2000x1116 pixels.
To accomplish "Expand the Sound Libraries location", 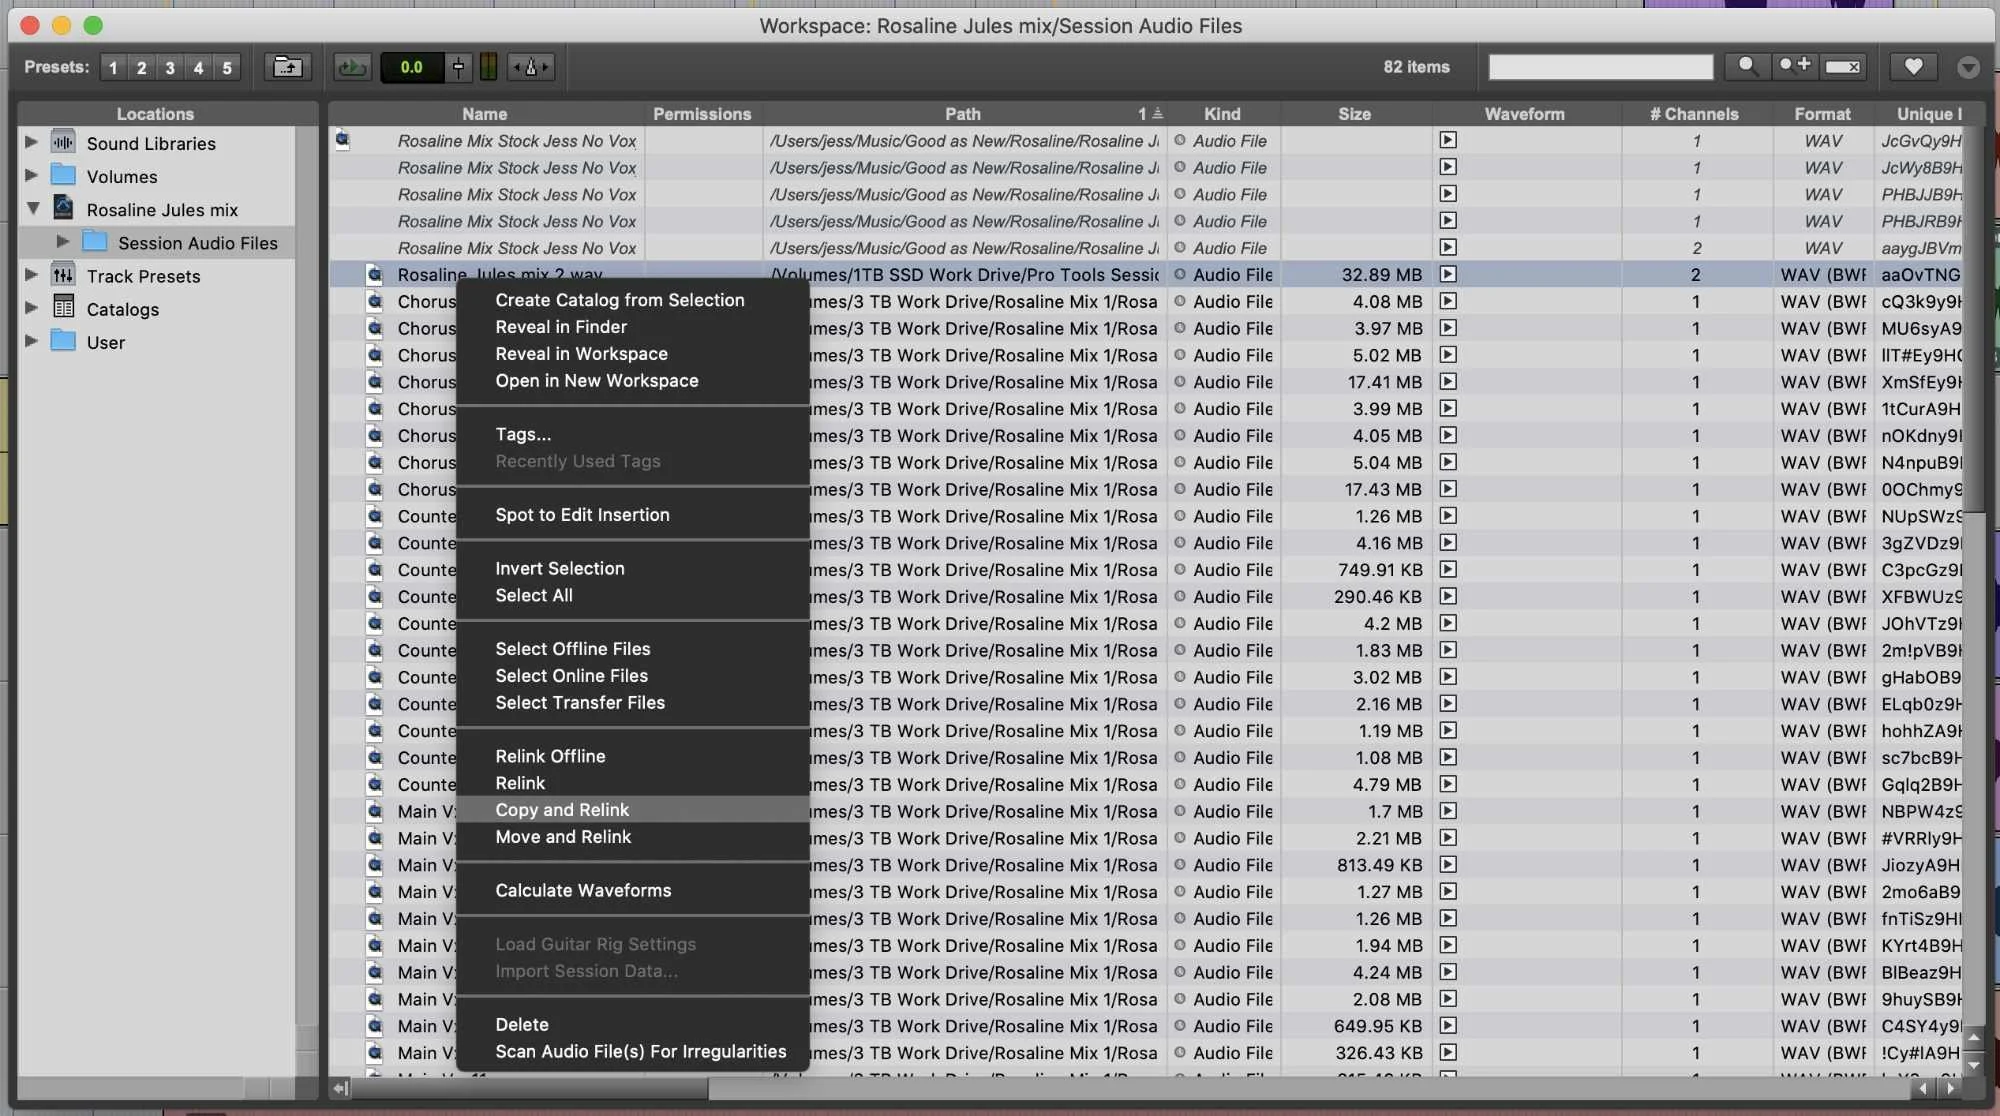I will pyautogui.click(x=31, y=142).
